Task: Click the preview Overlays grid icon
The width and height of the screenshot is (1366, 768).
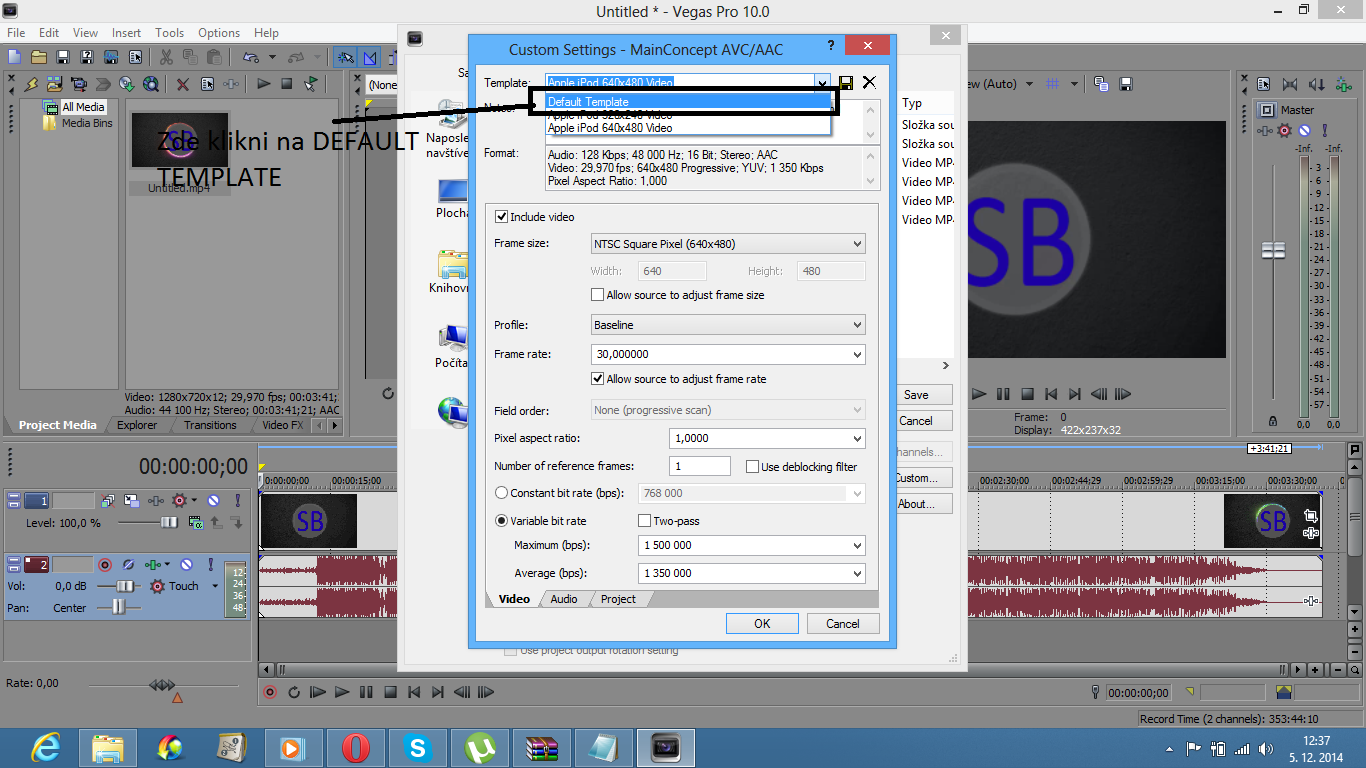Action: [1054, 84]
